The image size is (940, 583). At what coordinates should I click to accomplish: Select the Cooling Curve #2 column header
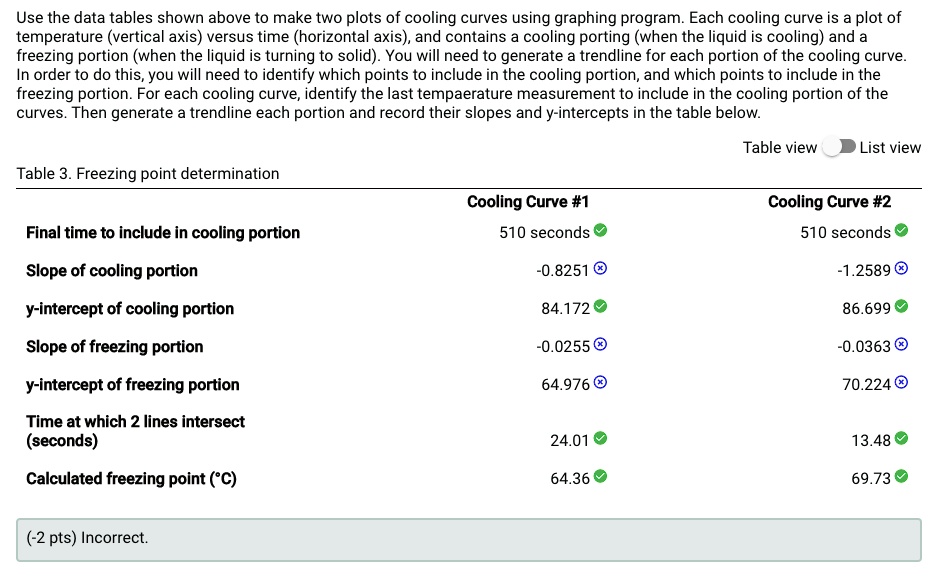[829, 201]
